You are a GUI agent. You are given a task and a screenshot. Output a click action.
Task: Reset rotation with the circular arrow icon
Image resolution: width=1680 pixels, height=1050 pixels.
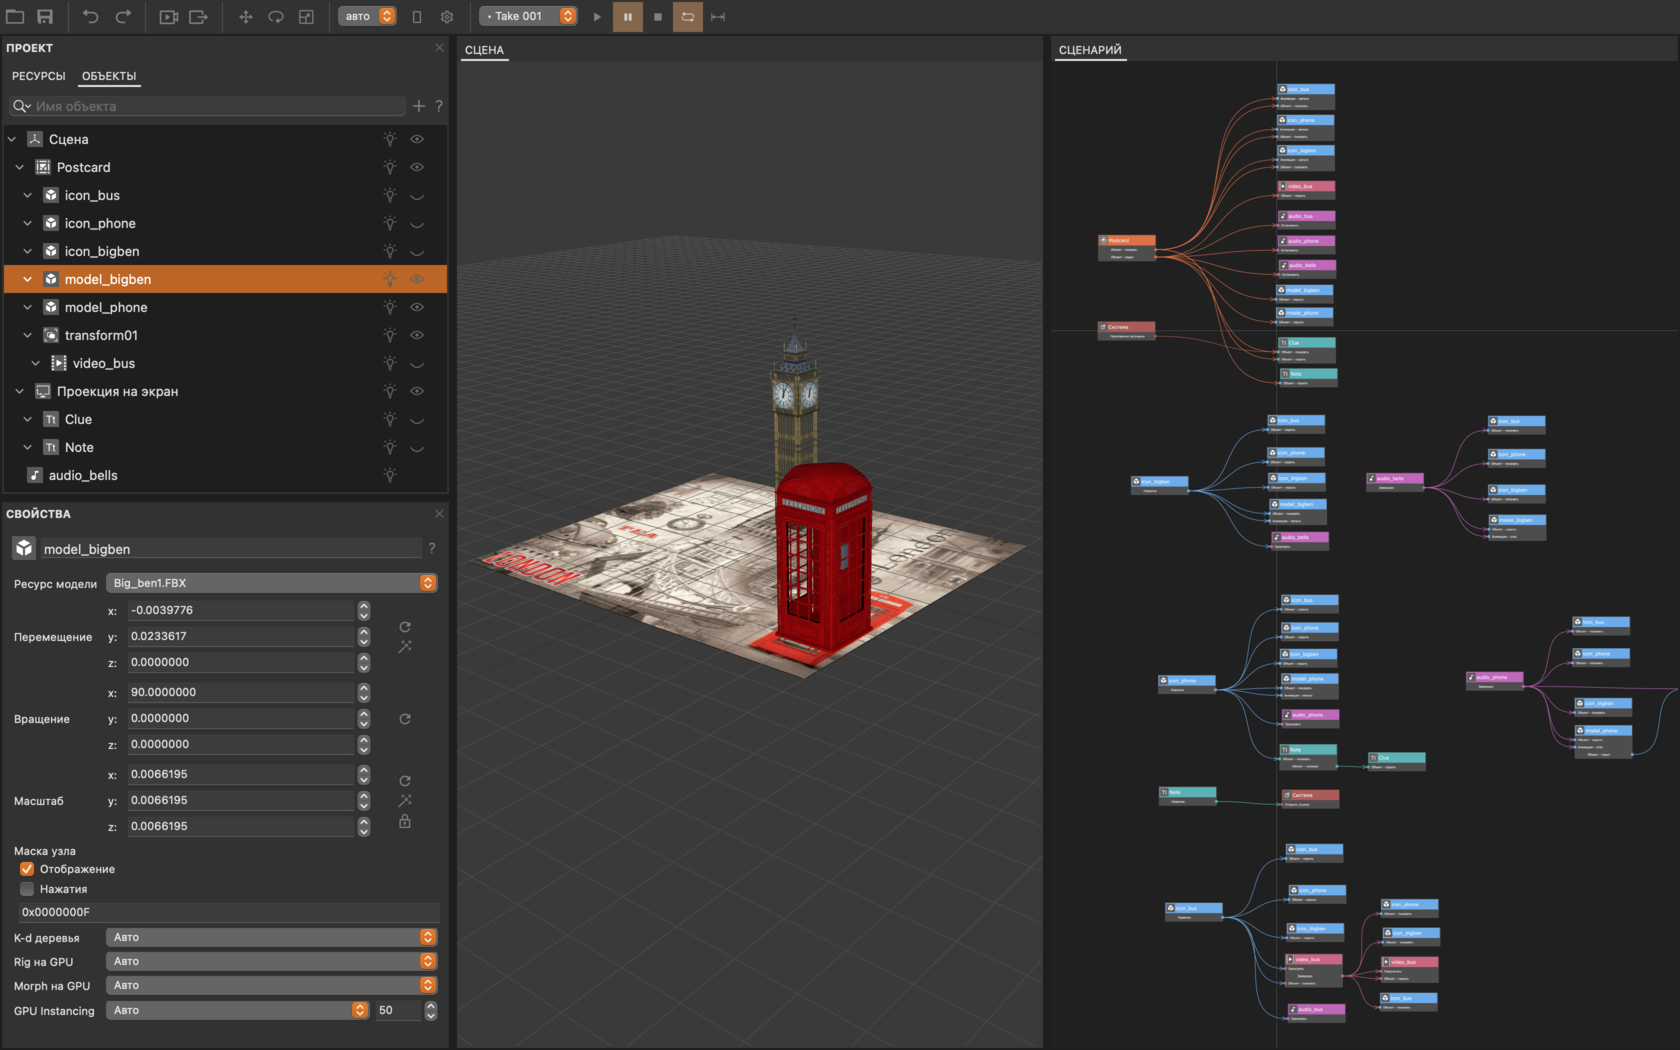pyautogui.click(x=405, y=719)
